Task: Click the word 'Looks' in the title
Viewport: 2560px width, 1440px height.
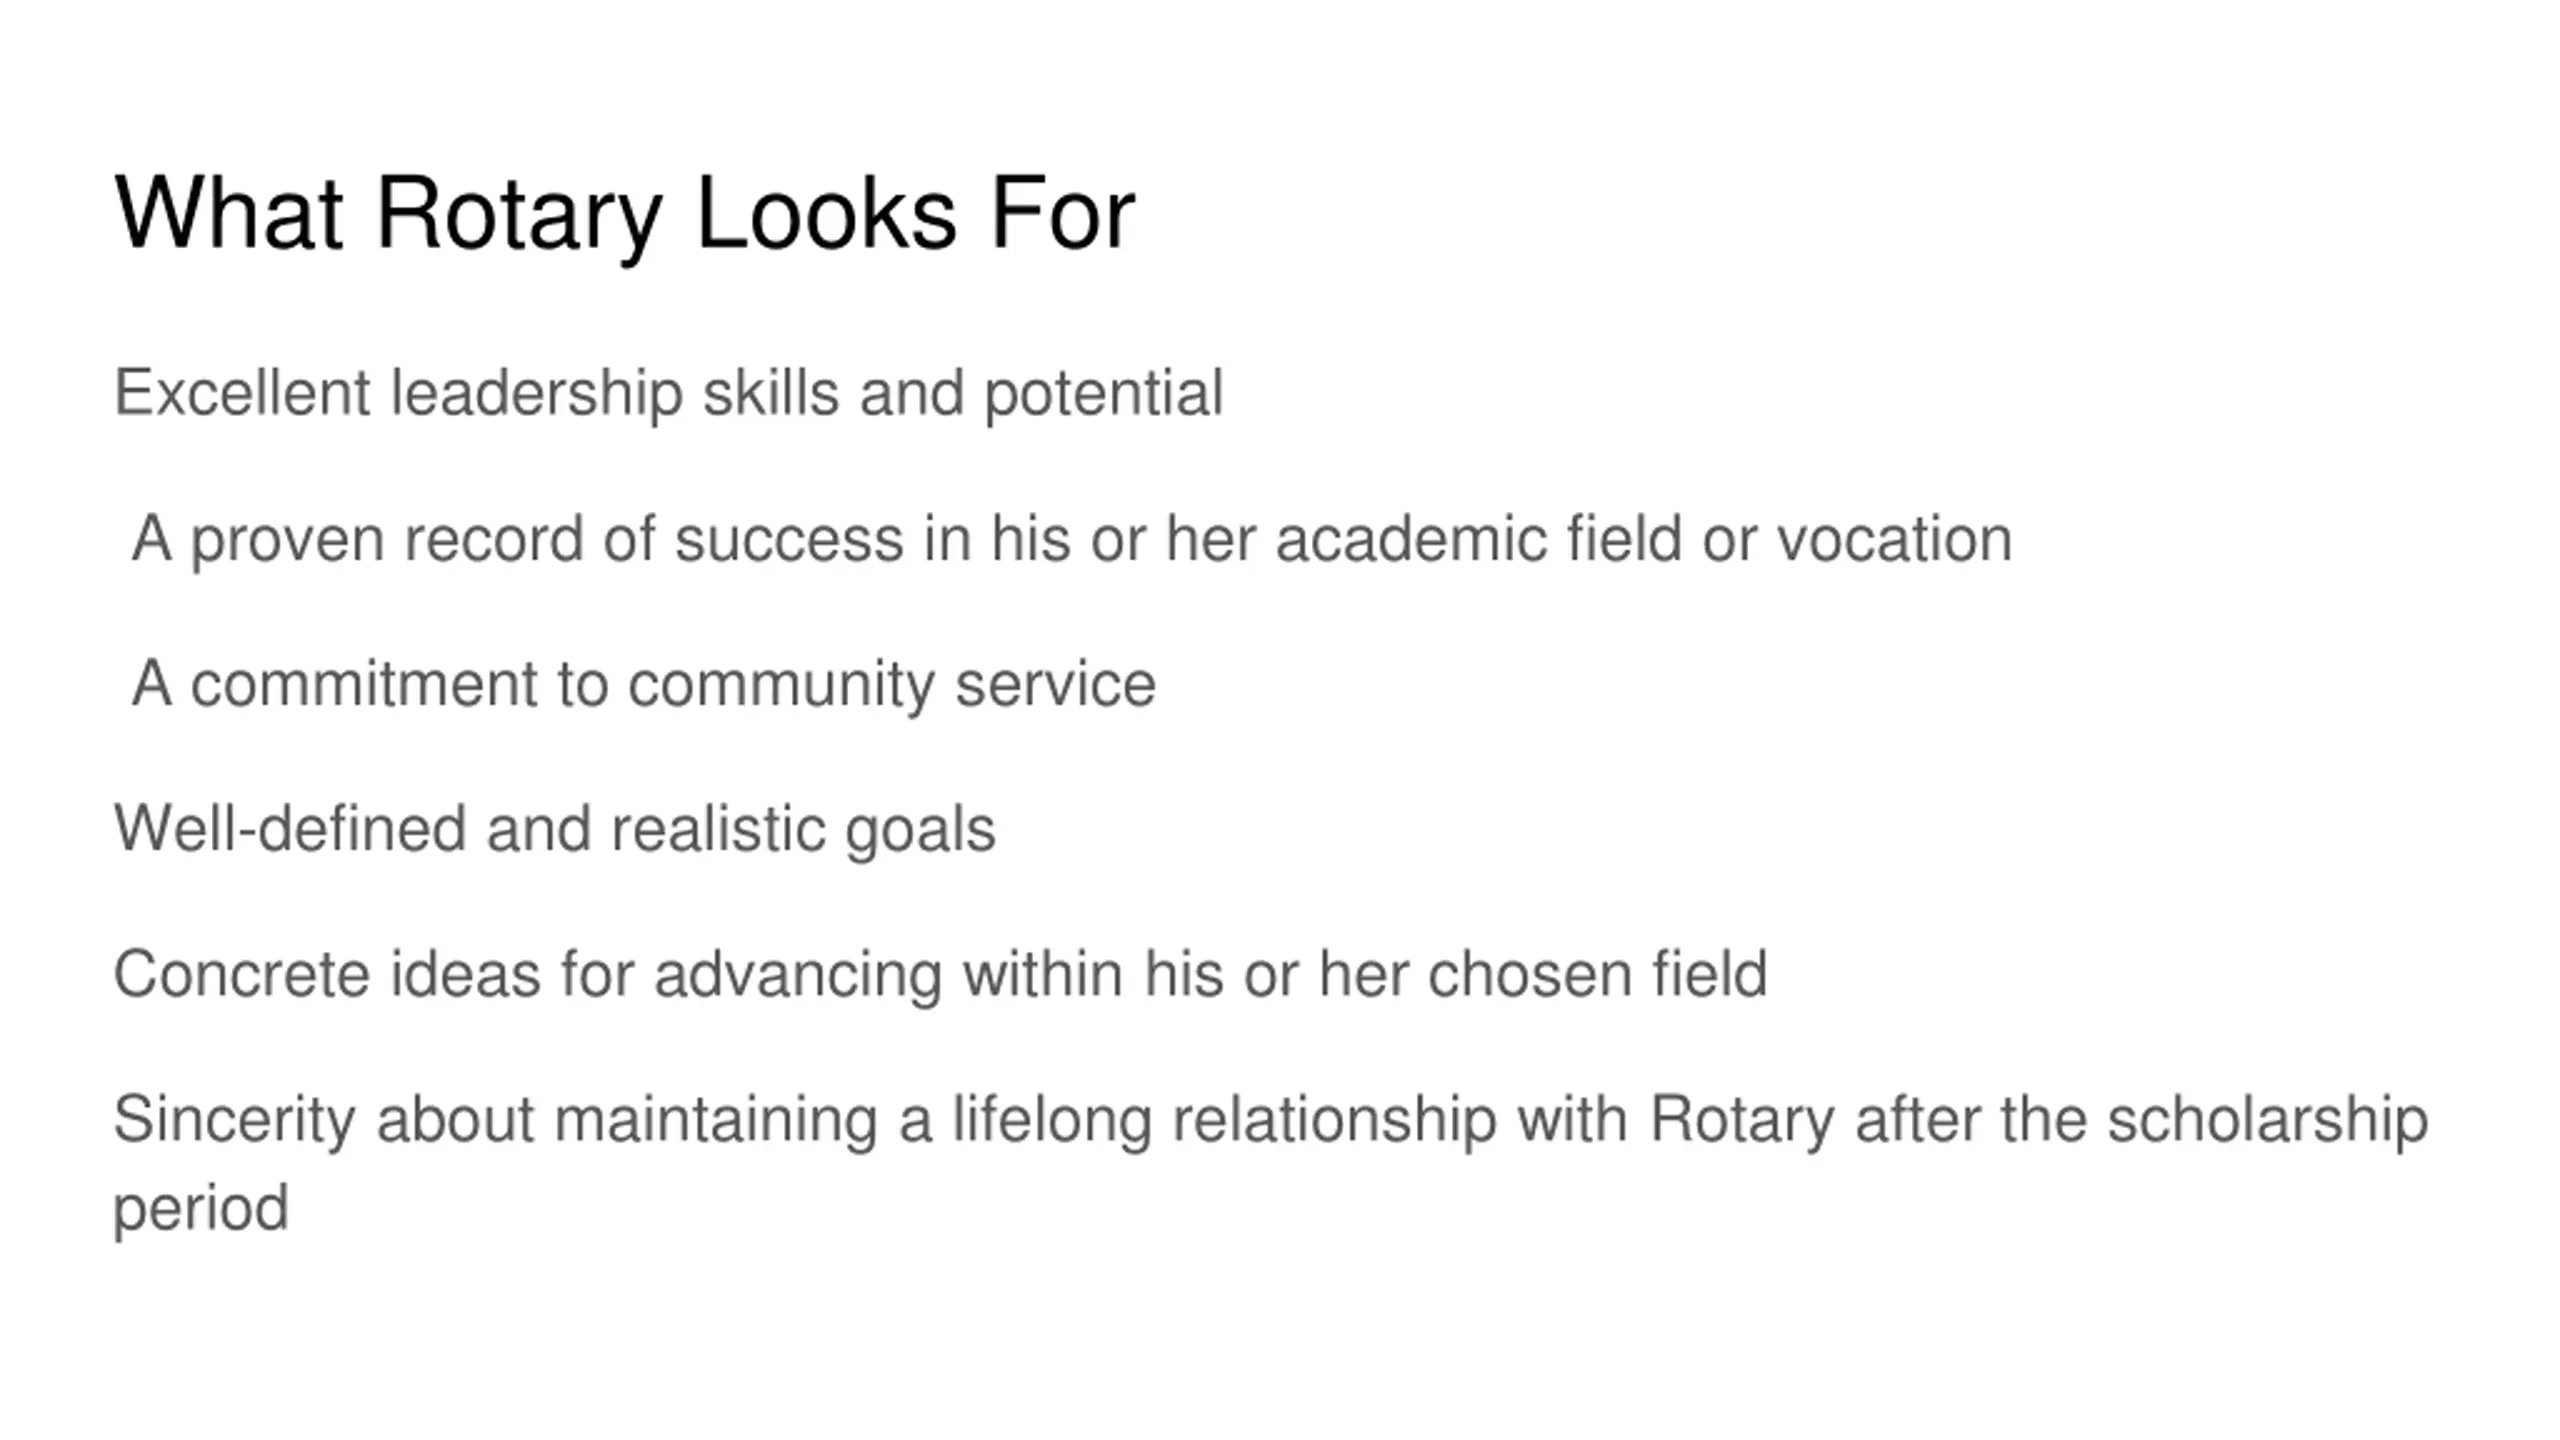Action: (x=825, y=213)
